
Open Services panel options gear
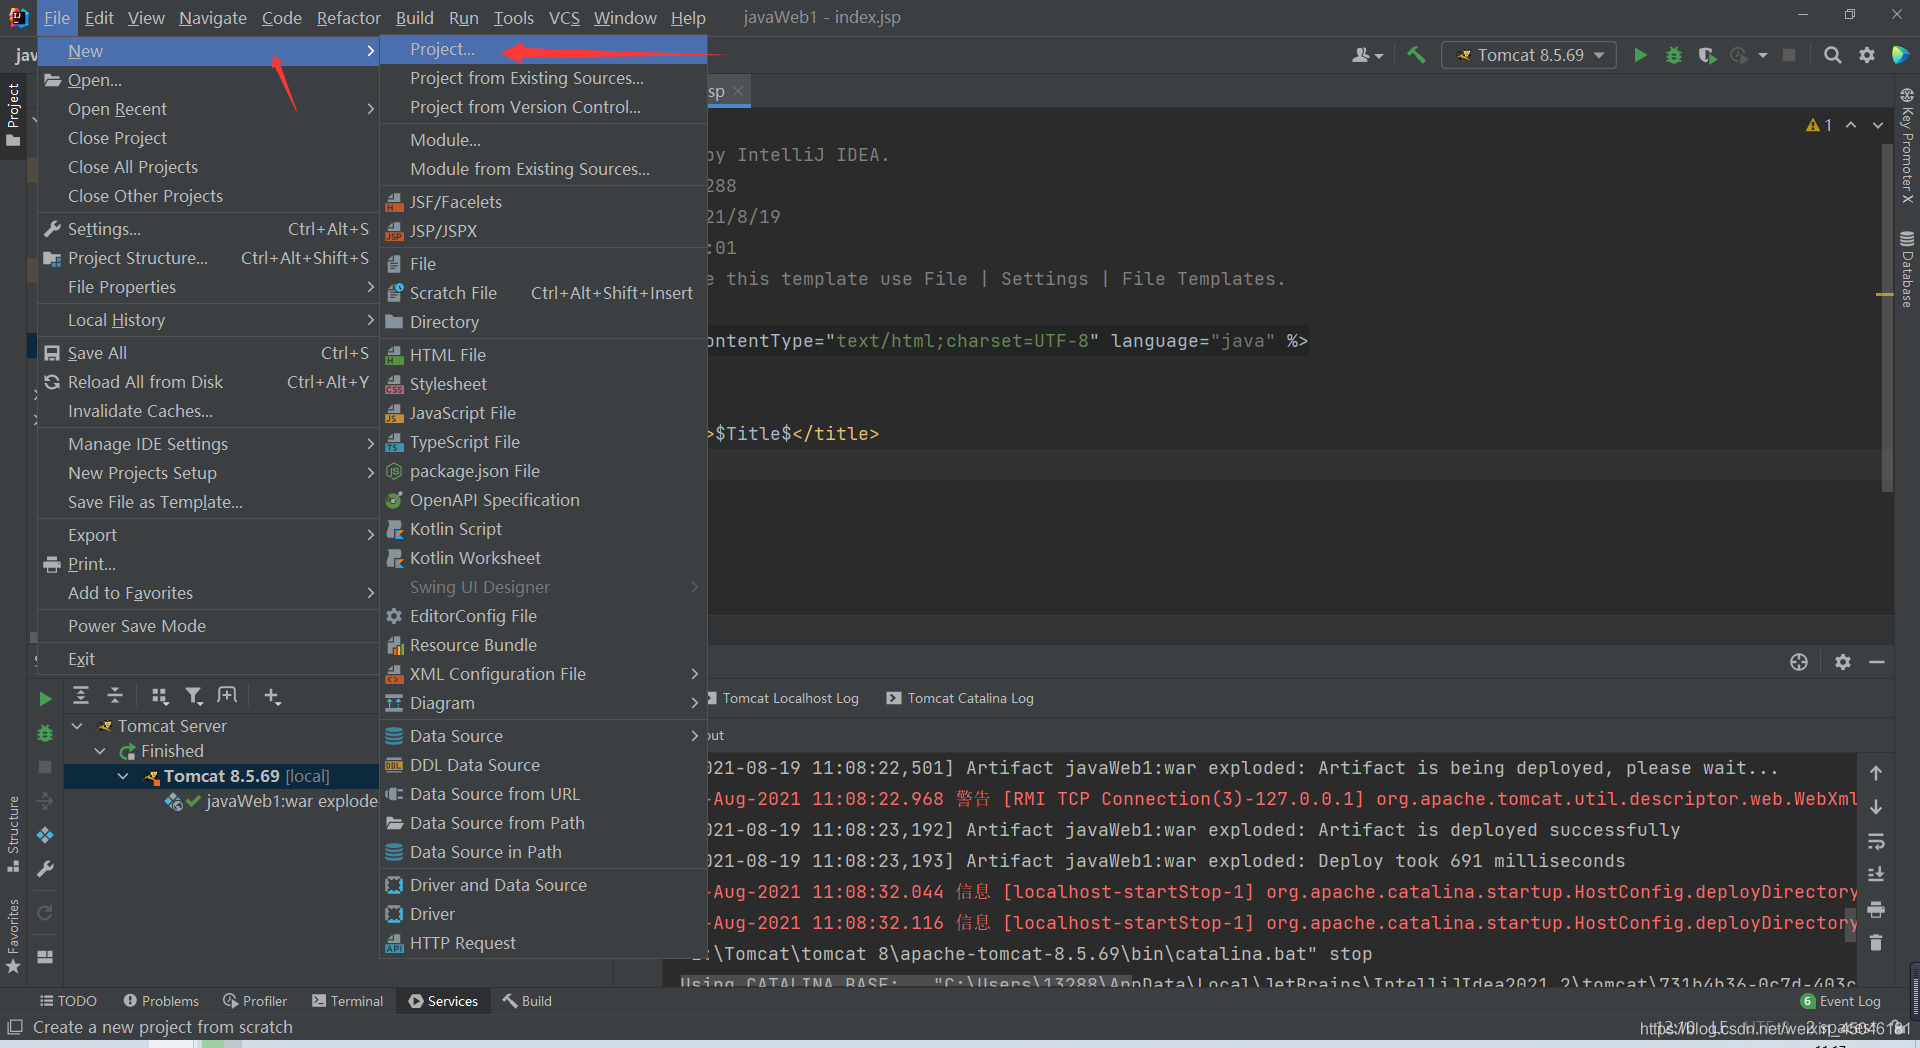click(1842, 662)
